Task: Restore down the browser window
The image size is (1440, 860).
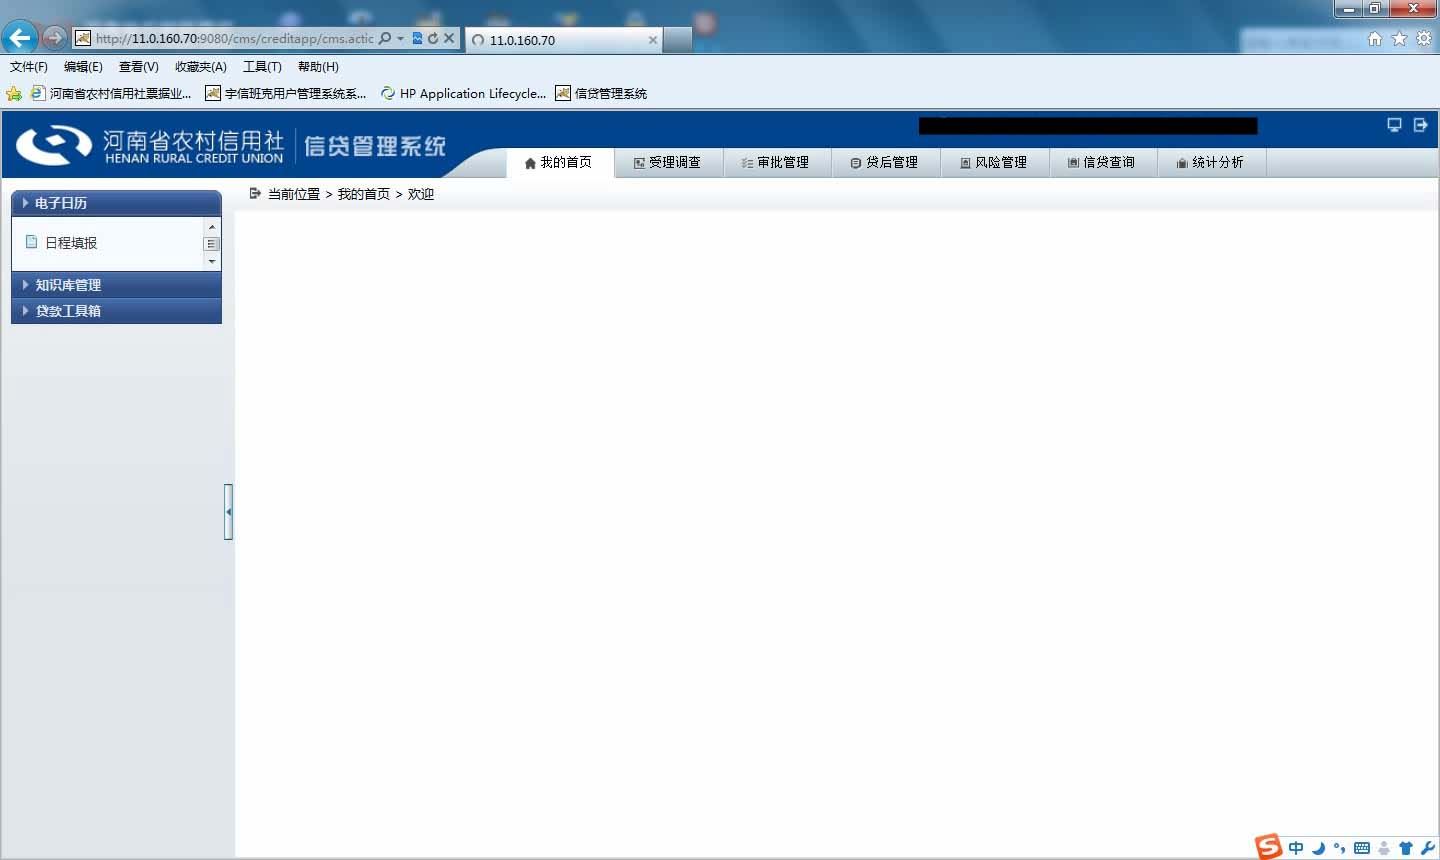Action: 1375,9
